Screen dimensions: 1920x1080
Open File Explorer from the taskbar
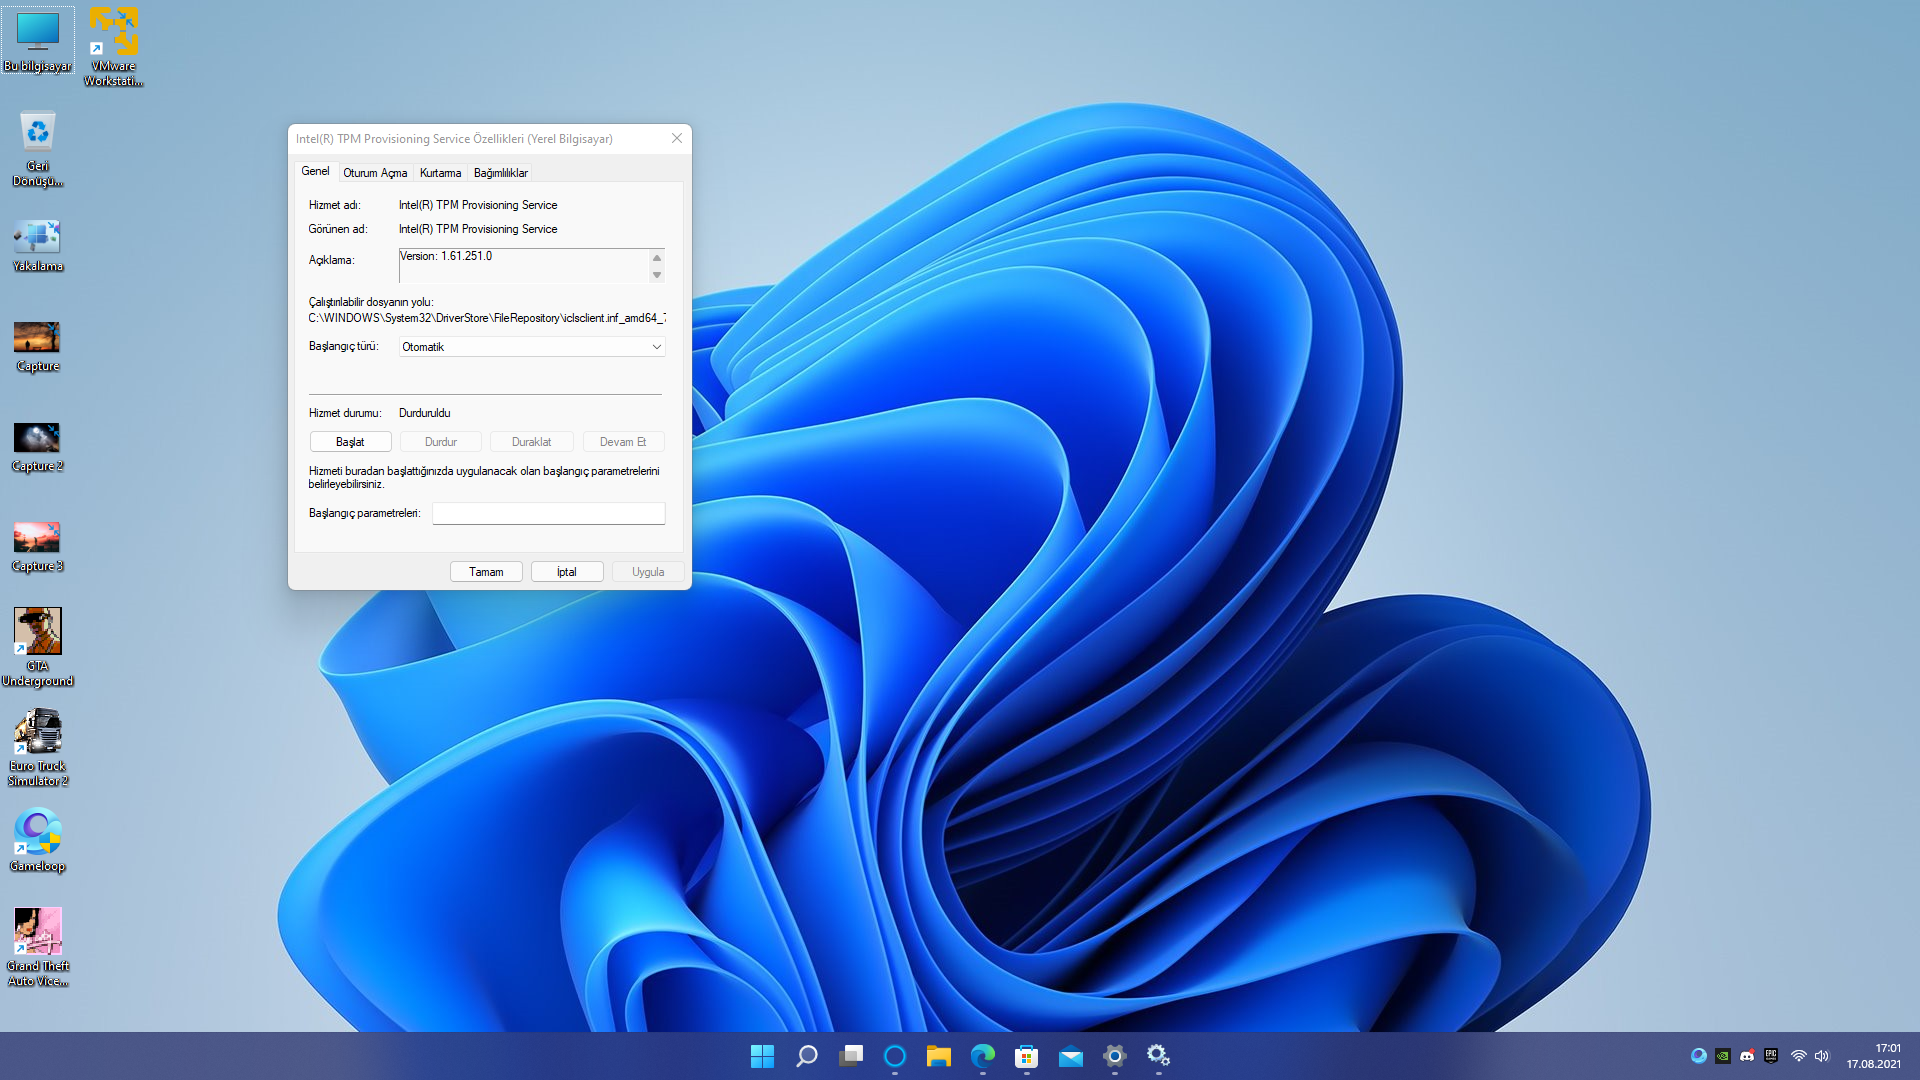[938, 1056]
